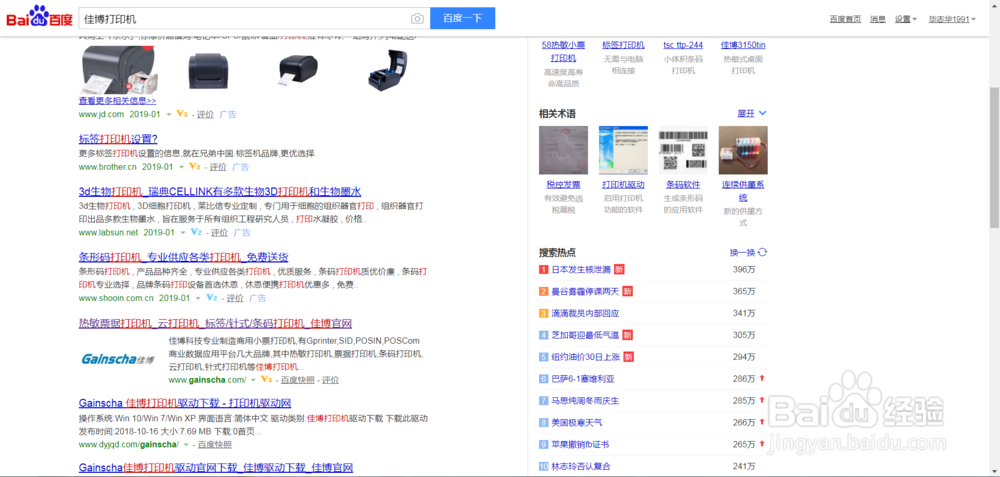
Task: Open 税控发票 text link
Action: click(563, 185)
